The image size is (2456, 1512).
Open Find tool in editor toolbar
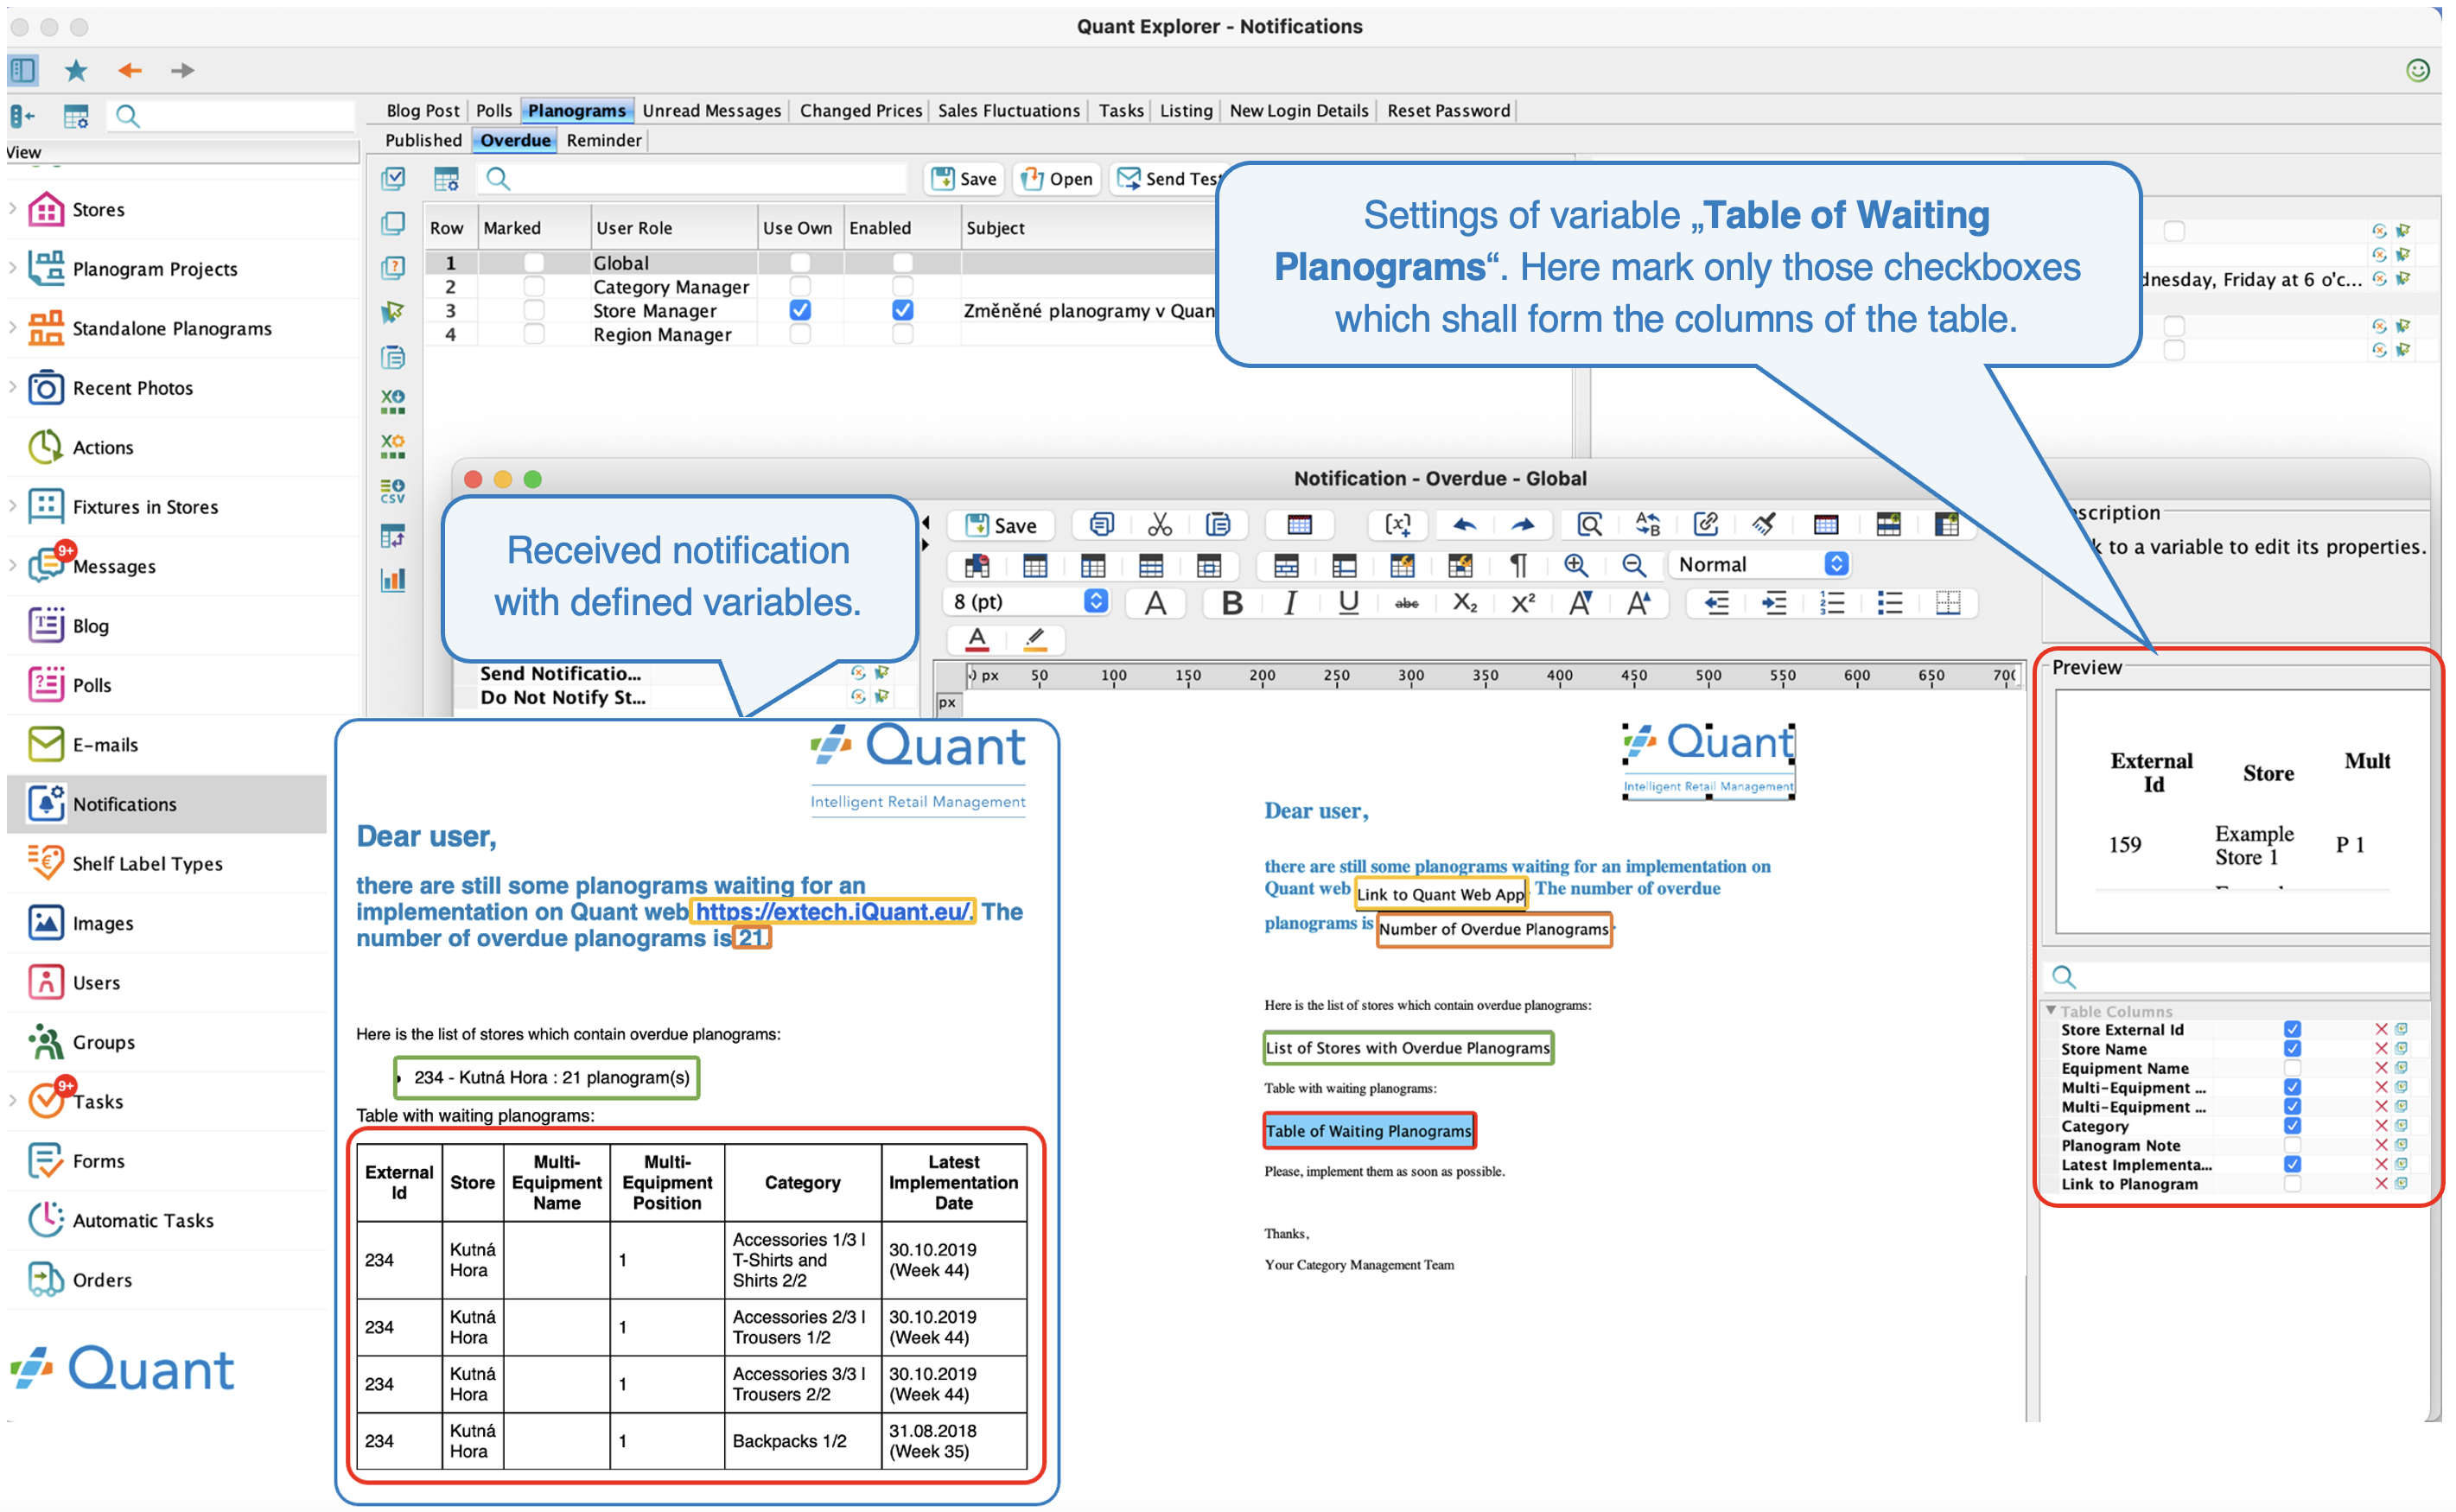pos(1590,525)
